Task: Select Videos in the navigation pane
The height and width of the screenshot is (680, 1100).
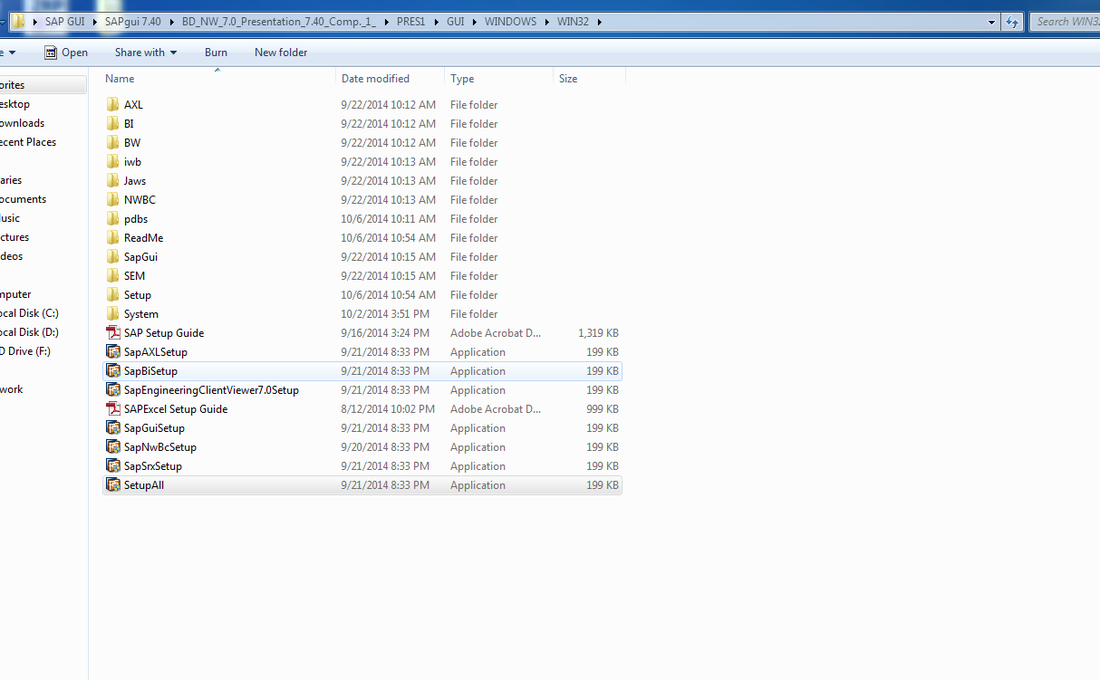Action: coord(11,255)
